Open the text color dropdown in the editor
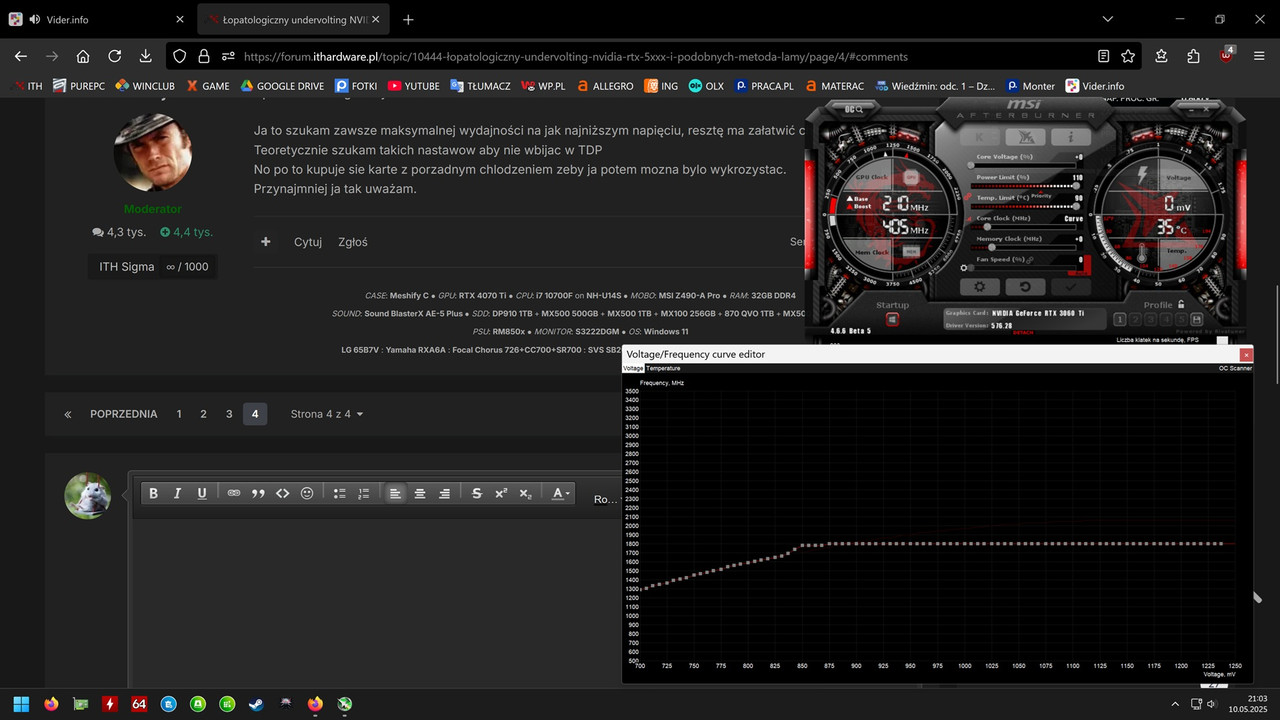1280x720 pixels. tap(561, 493)
